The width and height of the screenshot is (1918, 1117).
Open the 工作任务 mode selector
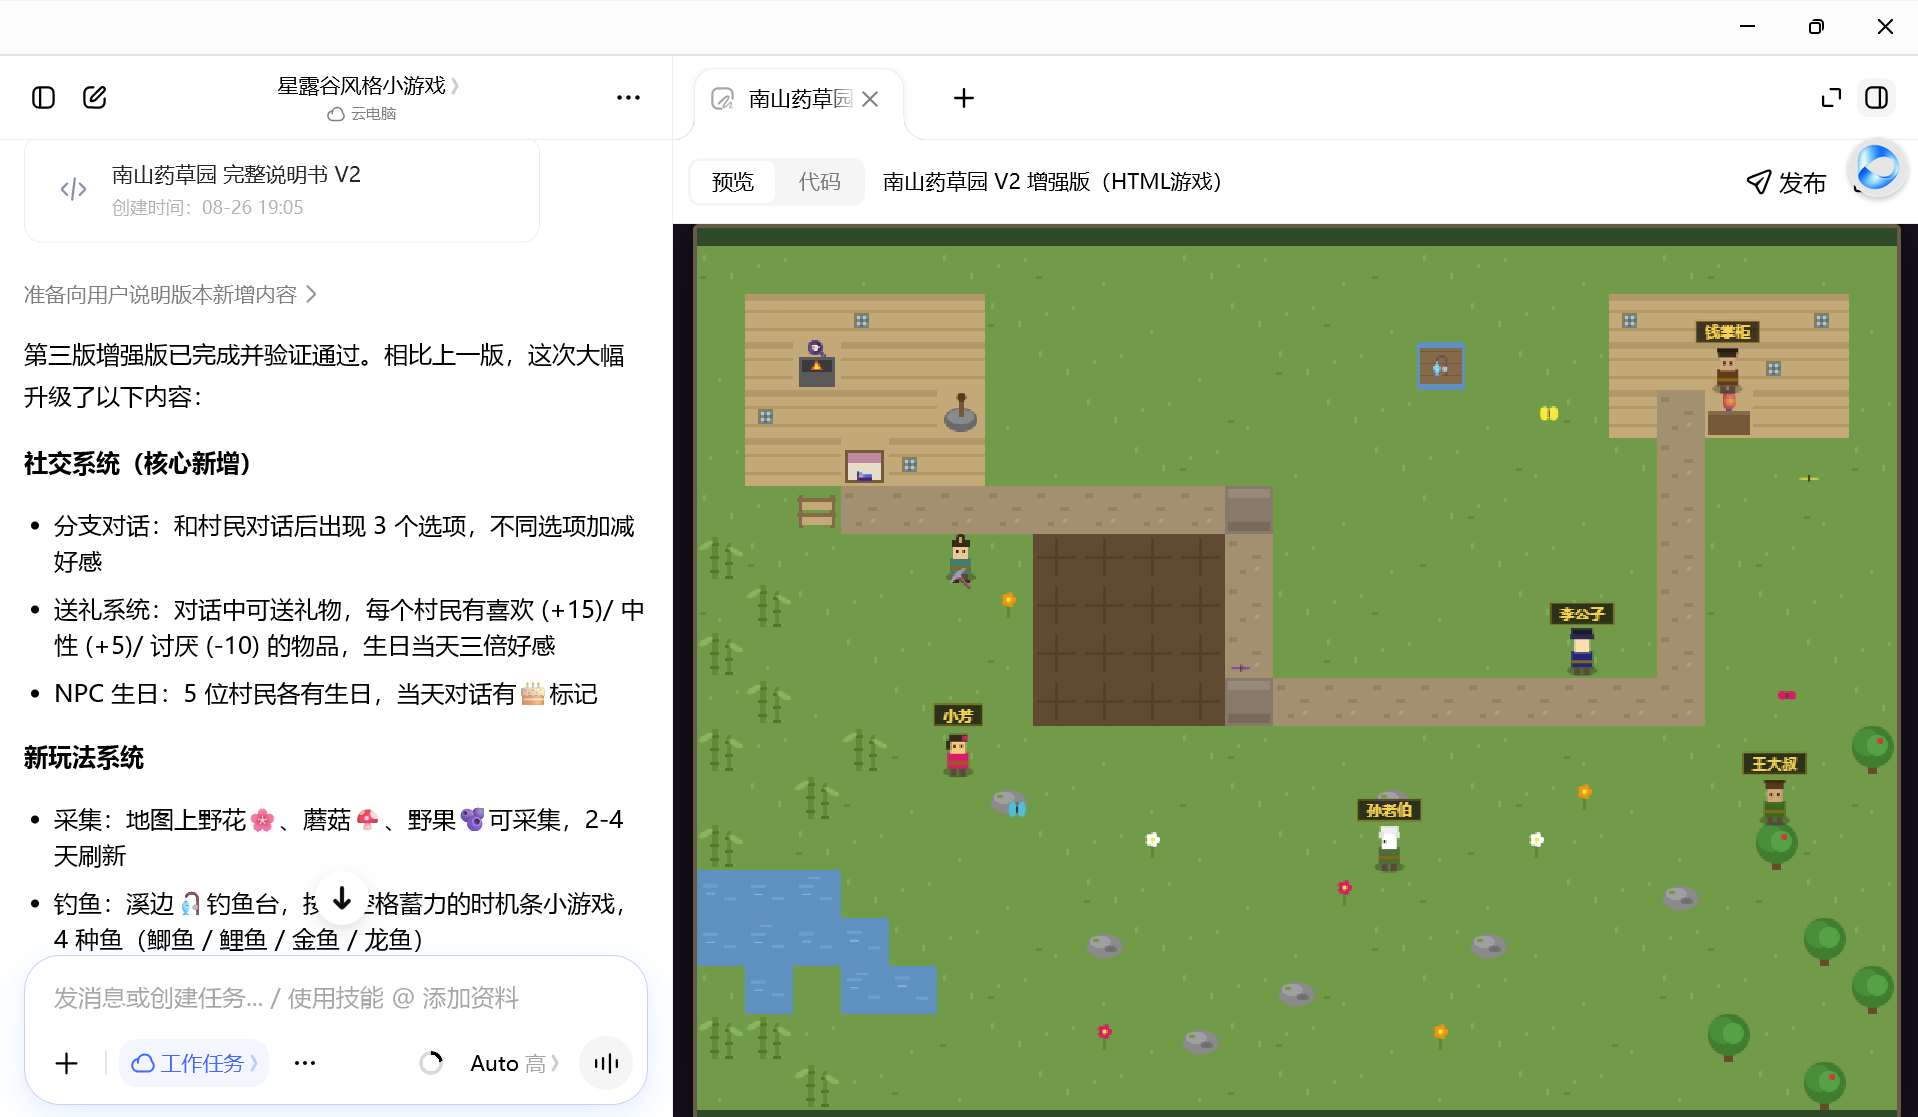click(x=194, y=1063)
